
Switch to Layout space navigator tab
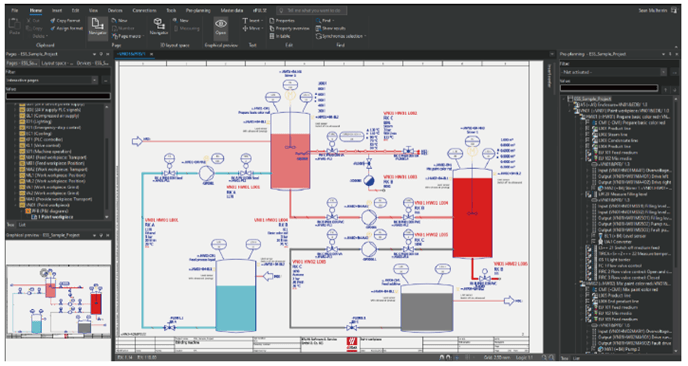[57, 63]
